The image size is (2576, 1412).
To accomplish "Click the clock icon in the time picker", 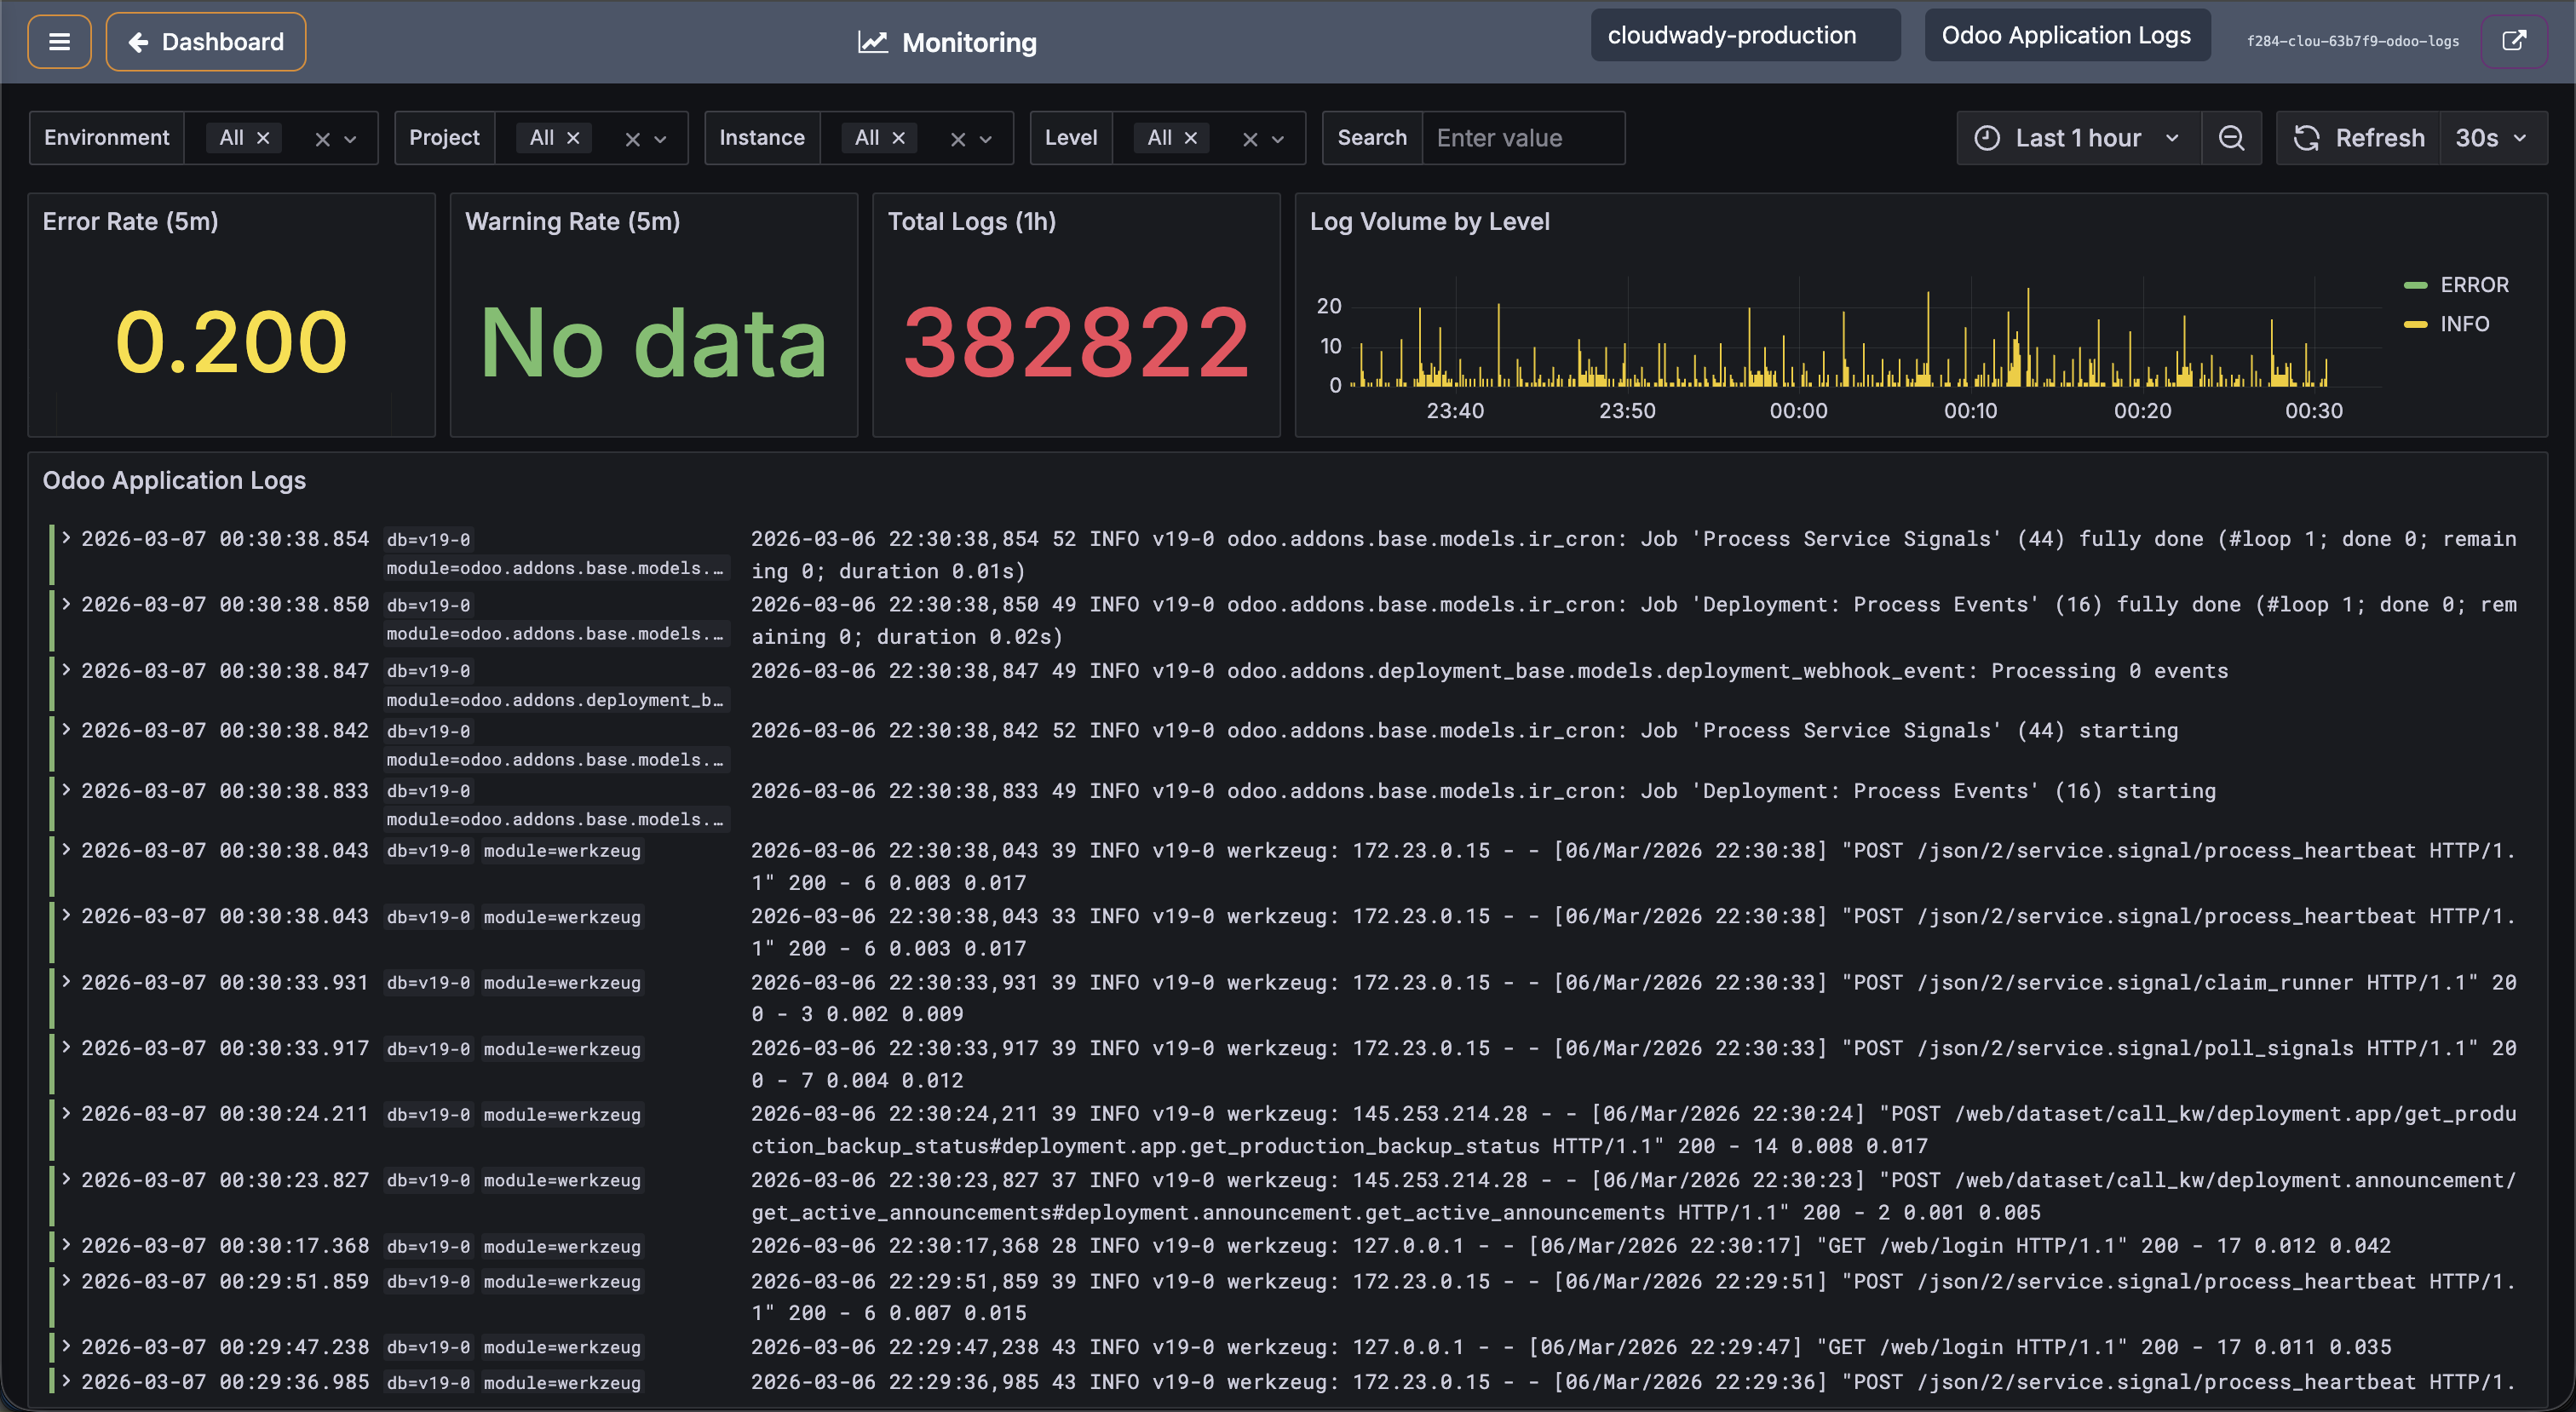I will pos(1988,138).
